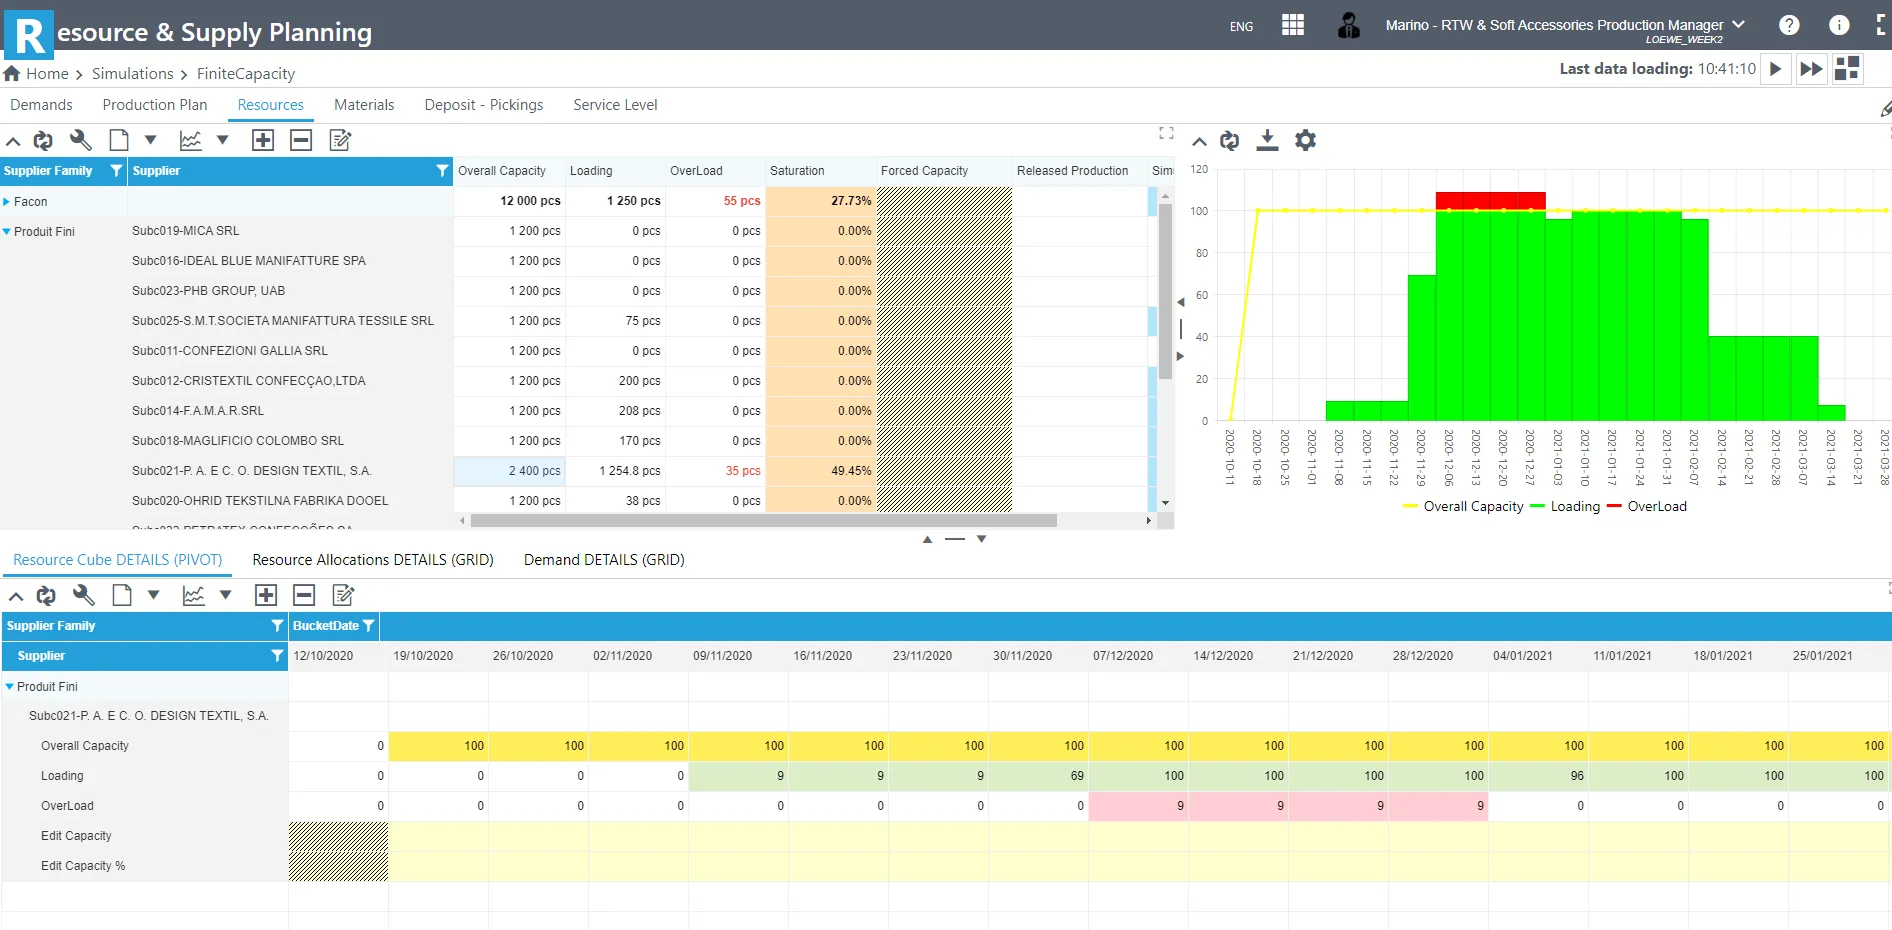Toggle the Supplier column filter in details pivot
The height and width of the screenshot is (930, 1892).
pyautogui.click(x=277, y=656)
